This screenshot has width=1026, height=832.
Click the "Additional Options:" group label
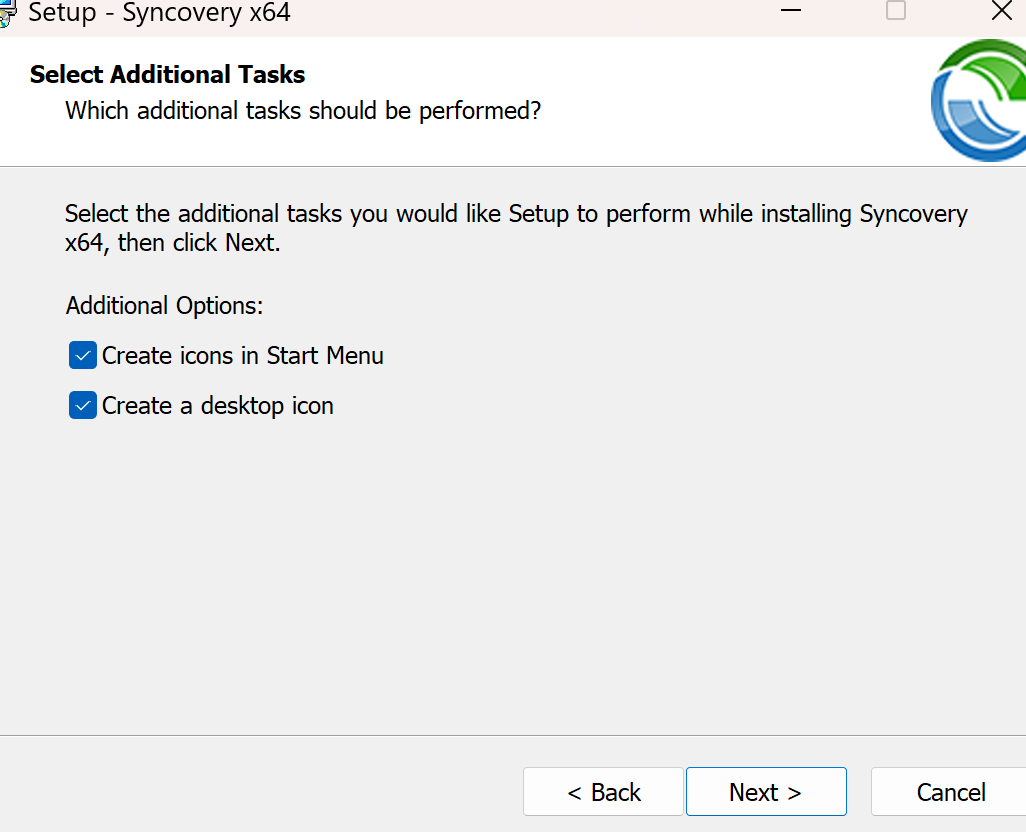pyautogui.click(x=165, y=305)
